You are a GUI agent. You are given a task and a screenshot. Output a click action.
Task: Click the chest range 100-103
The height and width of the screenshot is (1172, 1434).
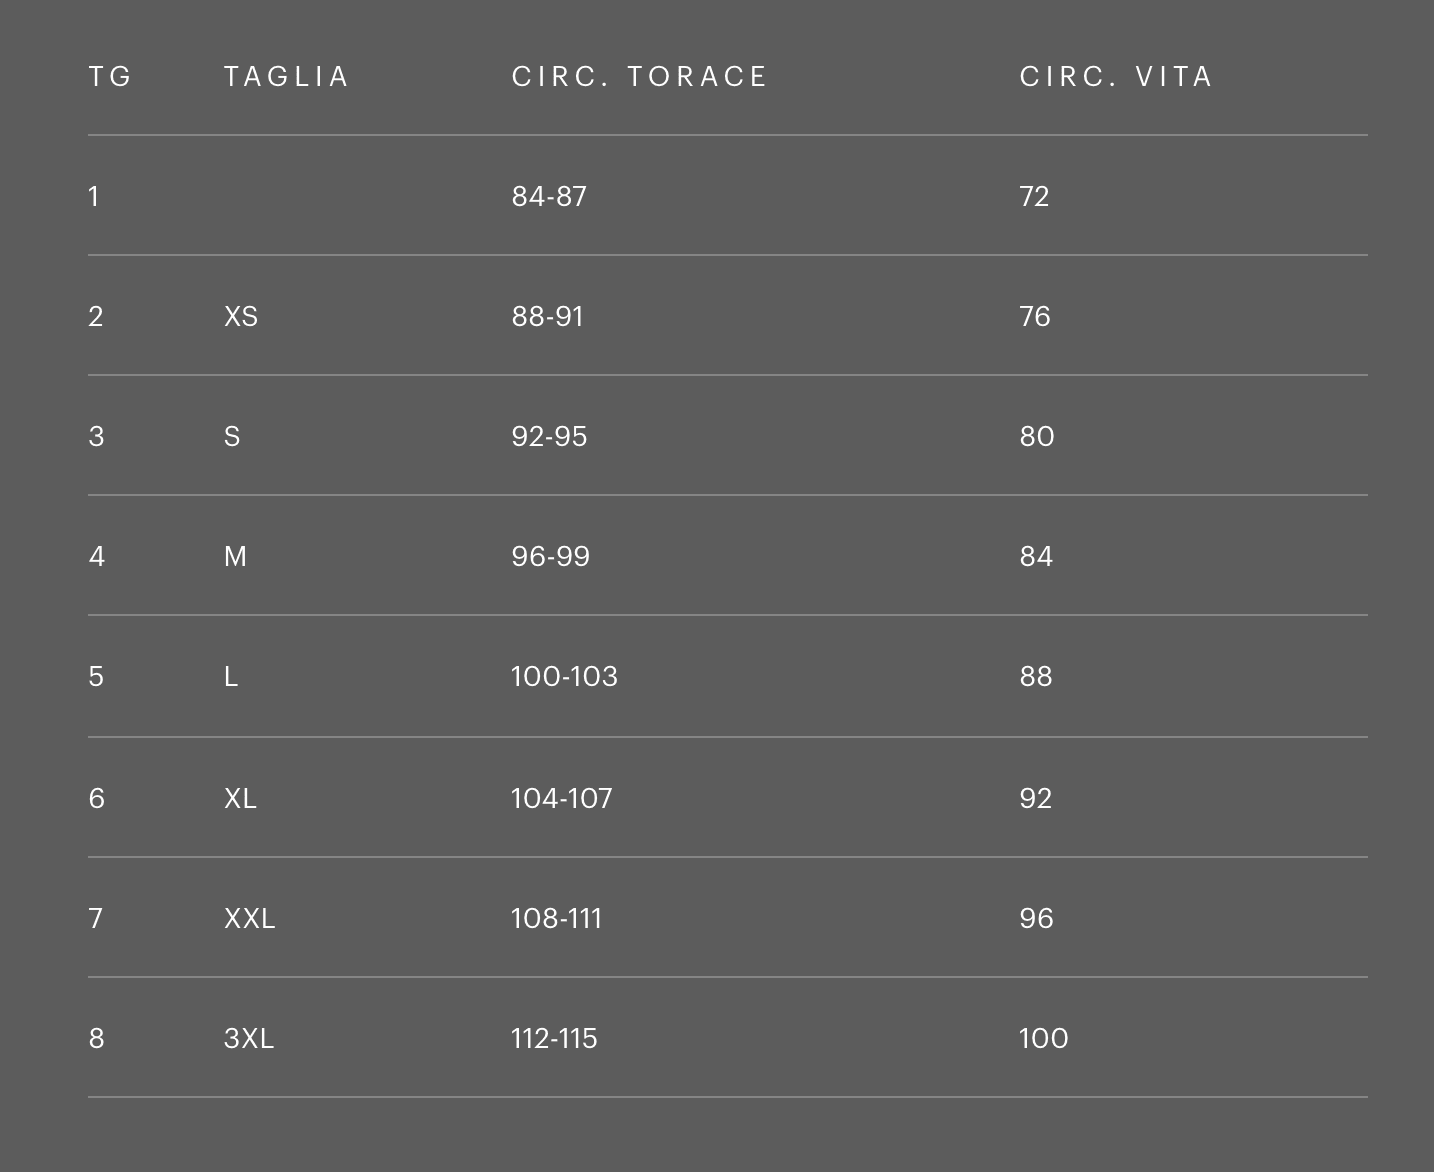(564, 677)
